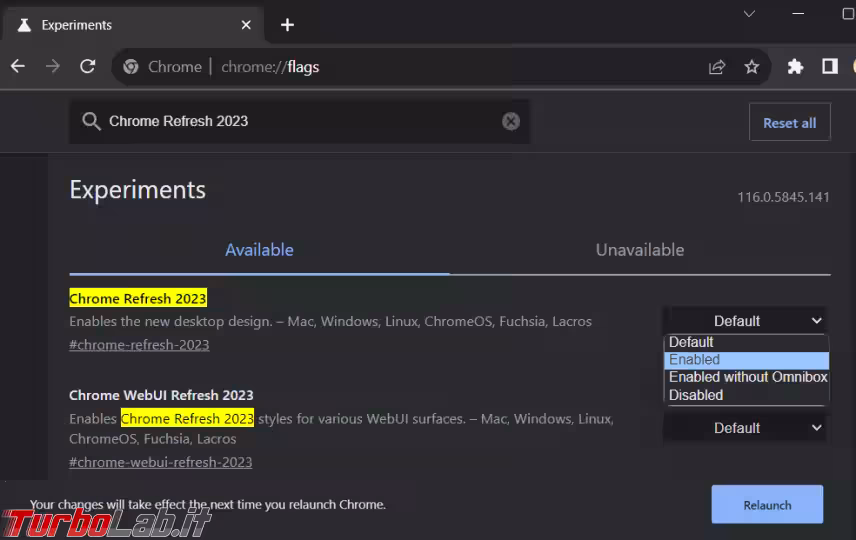The height and width of the screenshot is (540, 856).
Task: Click the magnifier icon in search flags box
Action: point(91,121)
